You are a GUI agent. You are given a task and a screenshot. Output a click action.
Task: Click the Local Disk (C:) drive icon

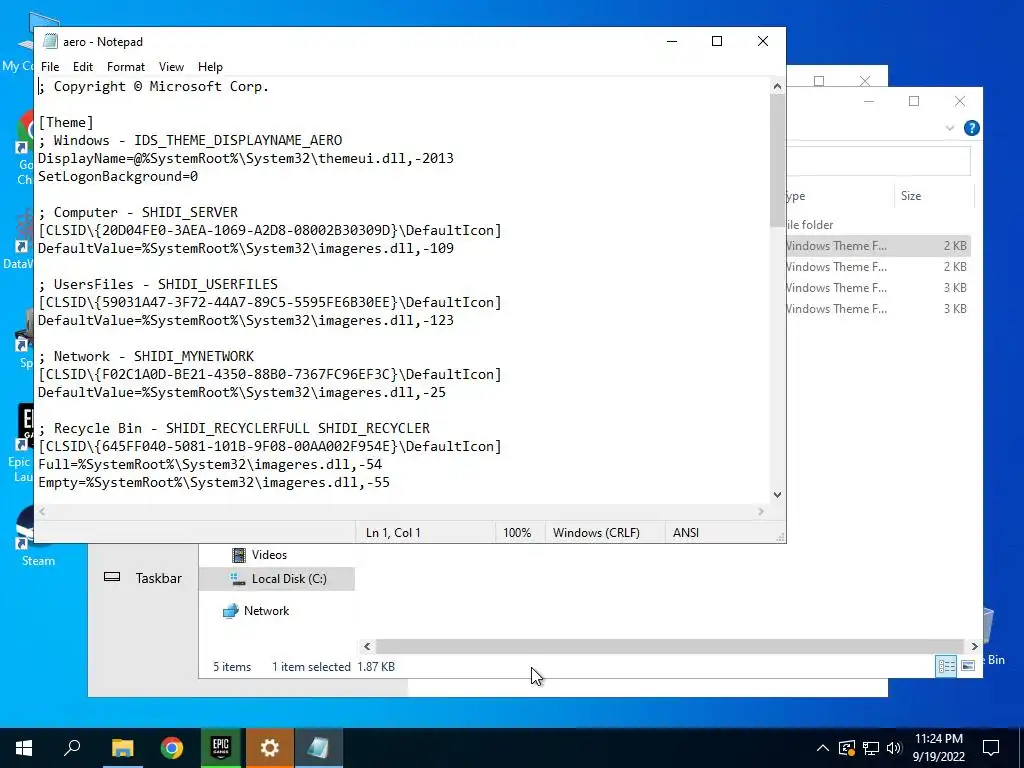click(238, 579)
